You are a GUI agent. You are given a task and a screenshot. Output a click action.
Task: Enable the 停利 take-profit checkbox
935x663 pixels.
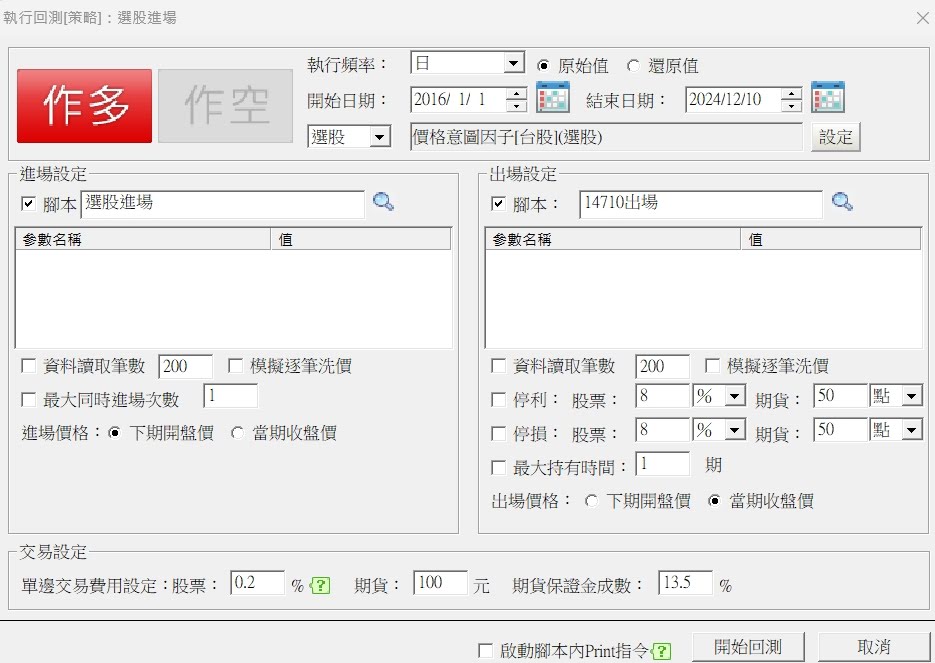point(499,400)
